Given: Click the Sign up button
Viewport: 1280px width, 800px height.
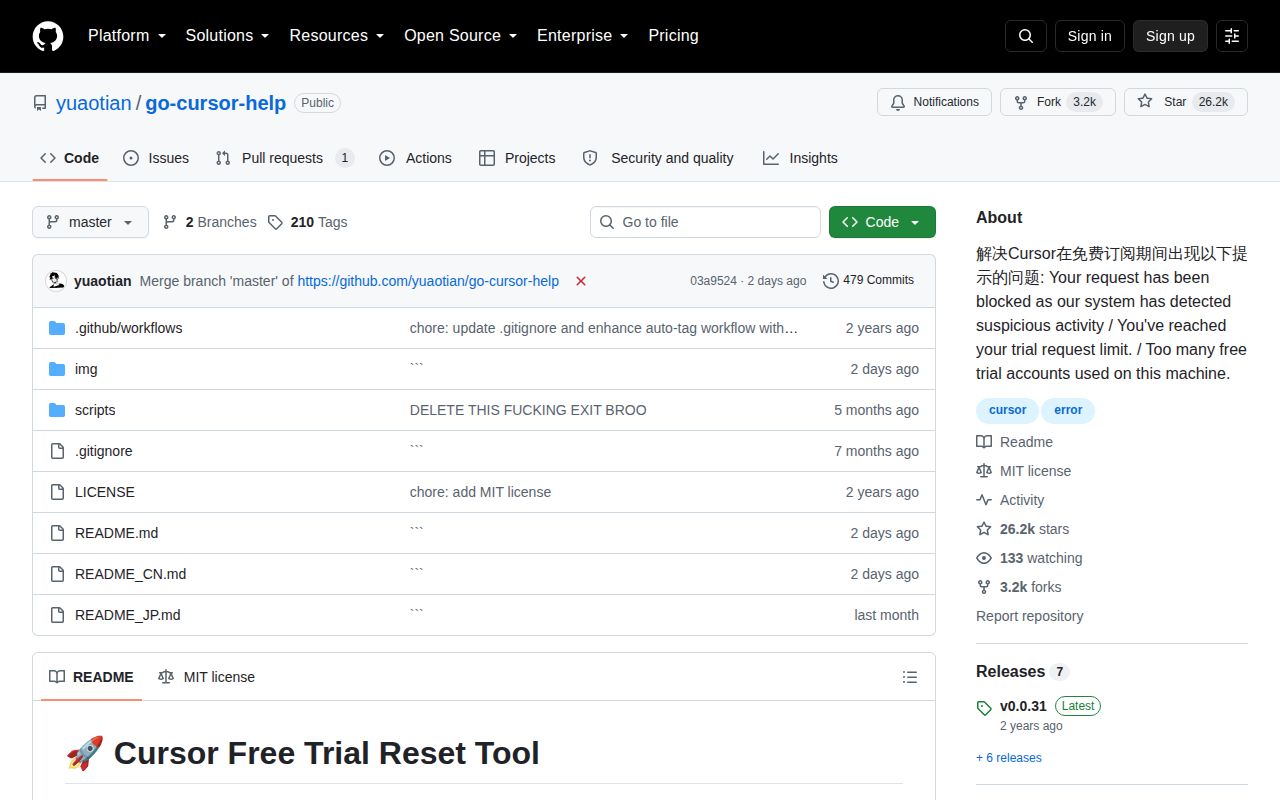Looking at the screenshot, I should click(x=1170, y=36).
